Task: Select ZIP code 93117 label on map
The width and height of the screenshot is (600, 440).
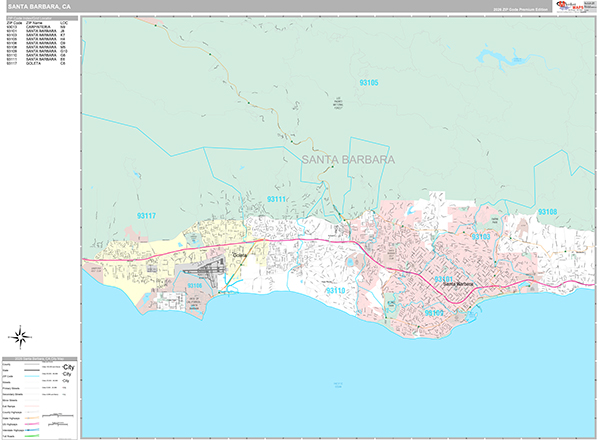Action: pyautogui.click(x=147, y=216)
